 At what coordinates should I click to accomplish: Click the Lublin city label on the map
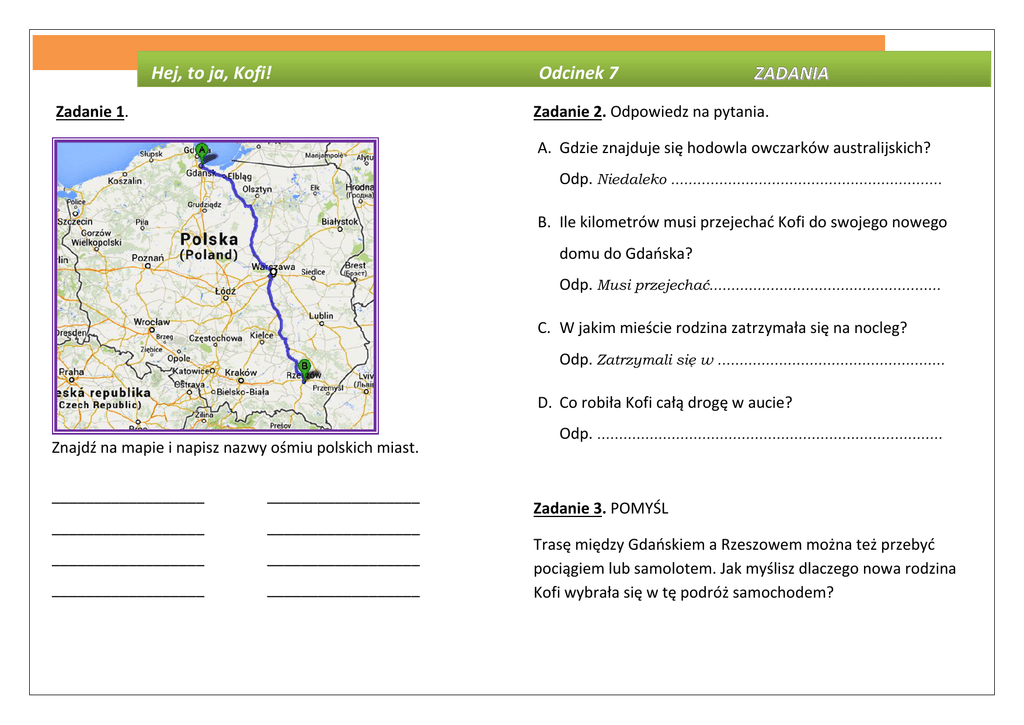[320, 316]
